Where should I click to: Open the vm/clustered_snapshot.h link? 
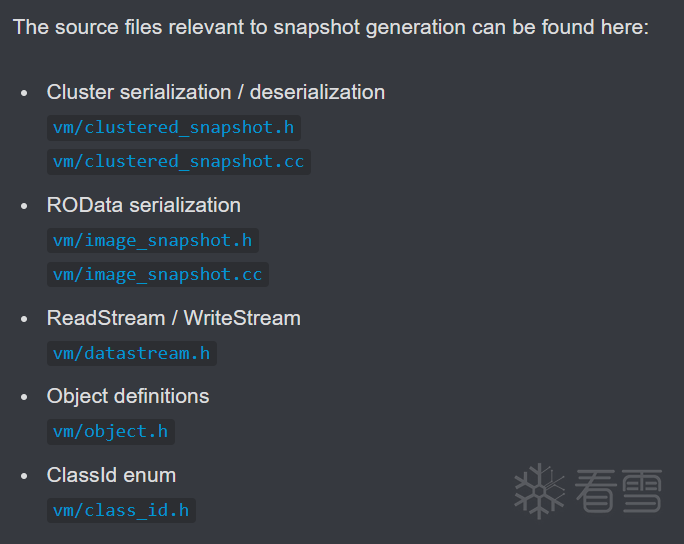174,128
